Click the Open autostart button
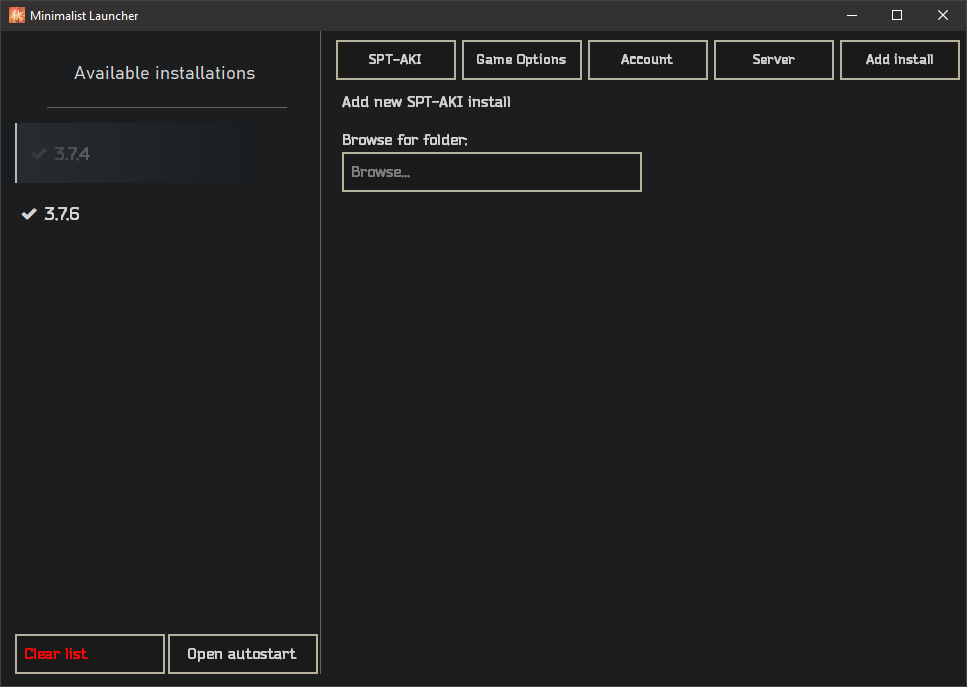 [242, 654]
